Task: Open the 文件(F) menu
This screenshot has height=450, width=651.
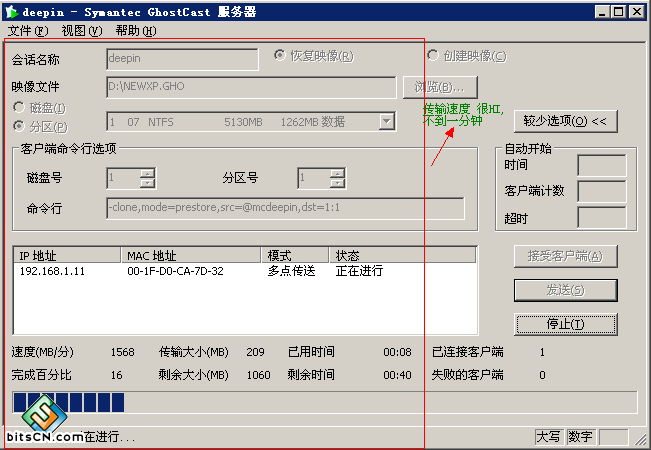Action: click(x=28, y=31)
